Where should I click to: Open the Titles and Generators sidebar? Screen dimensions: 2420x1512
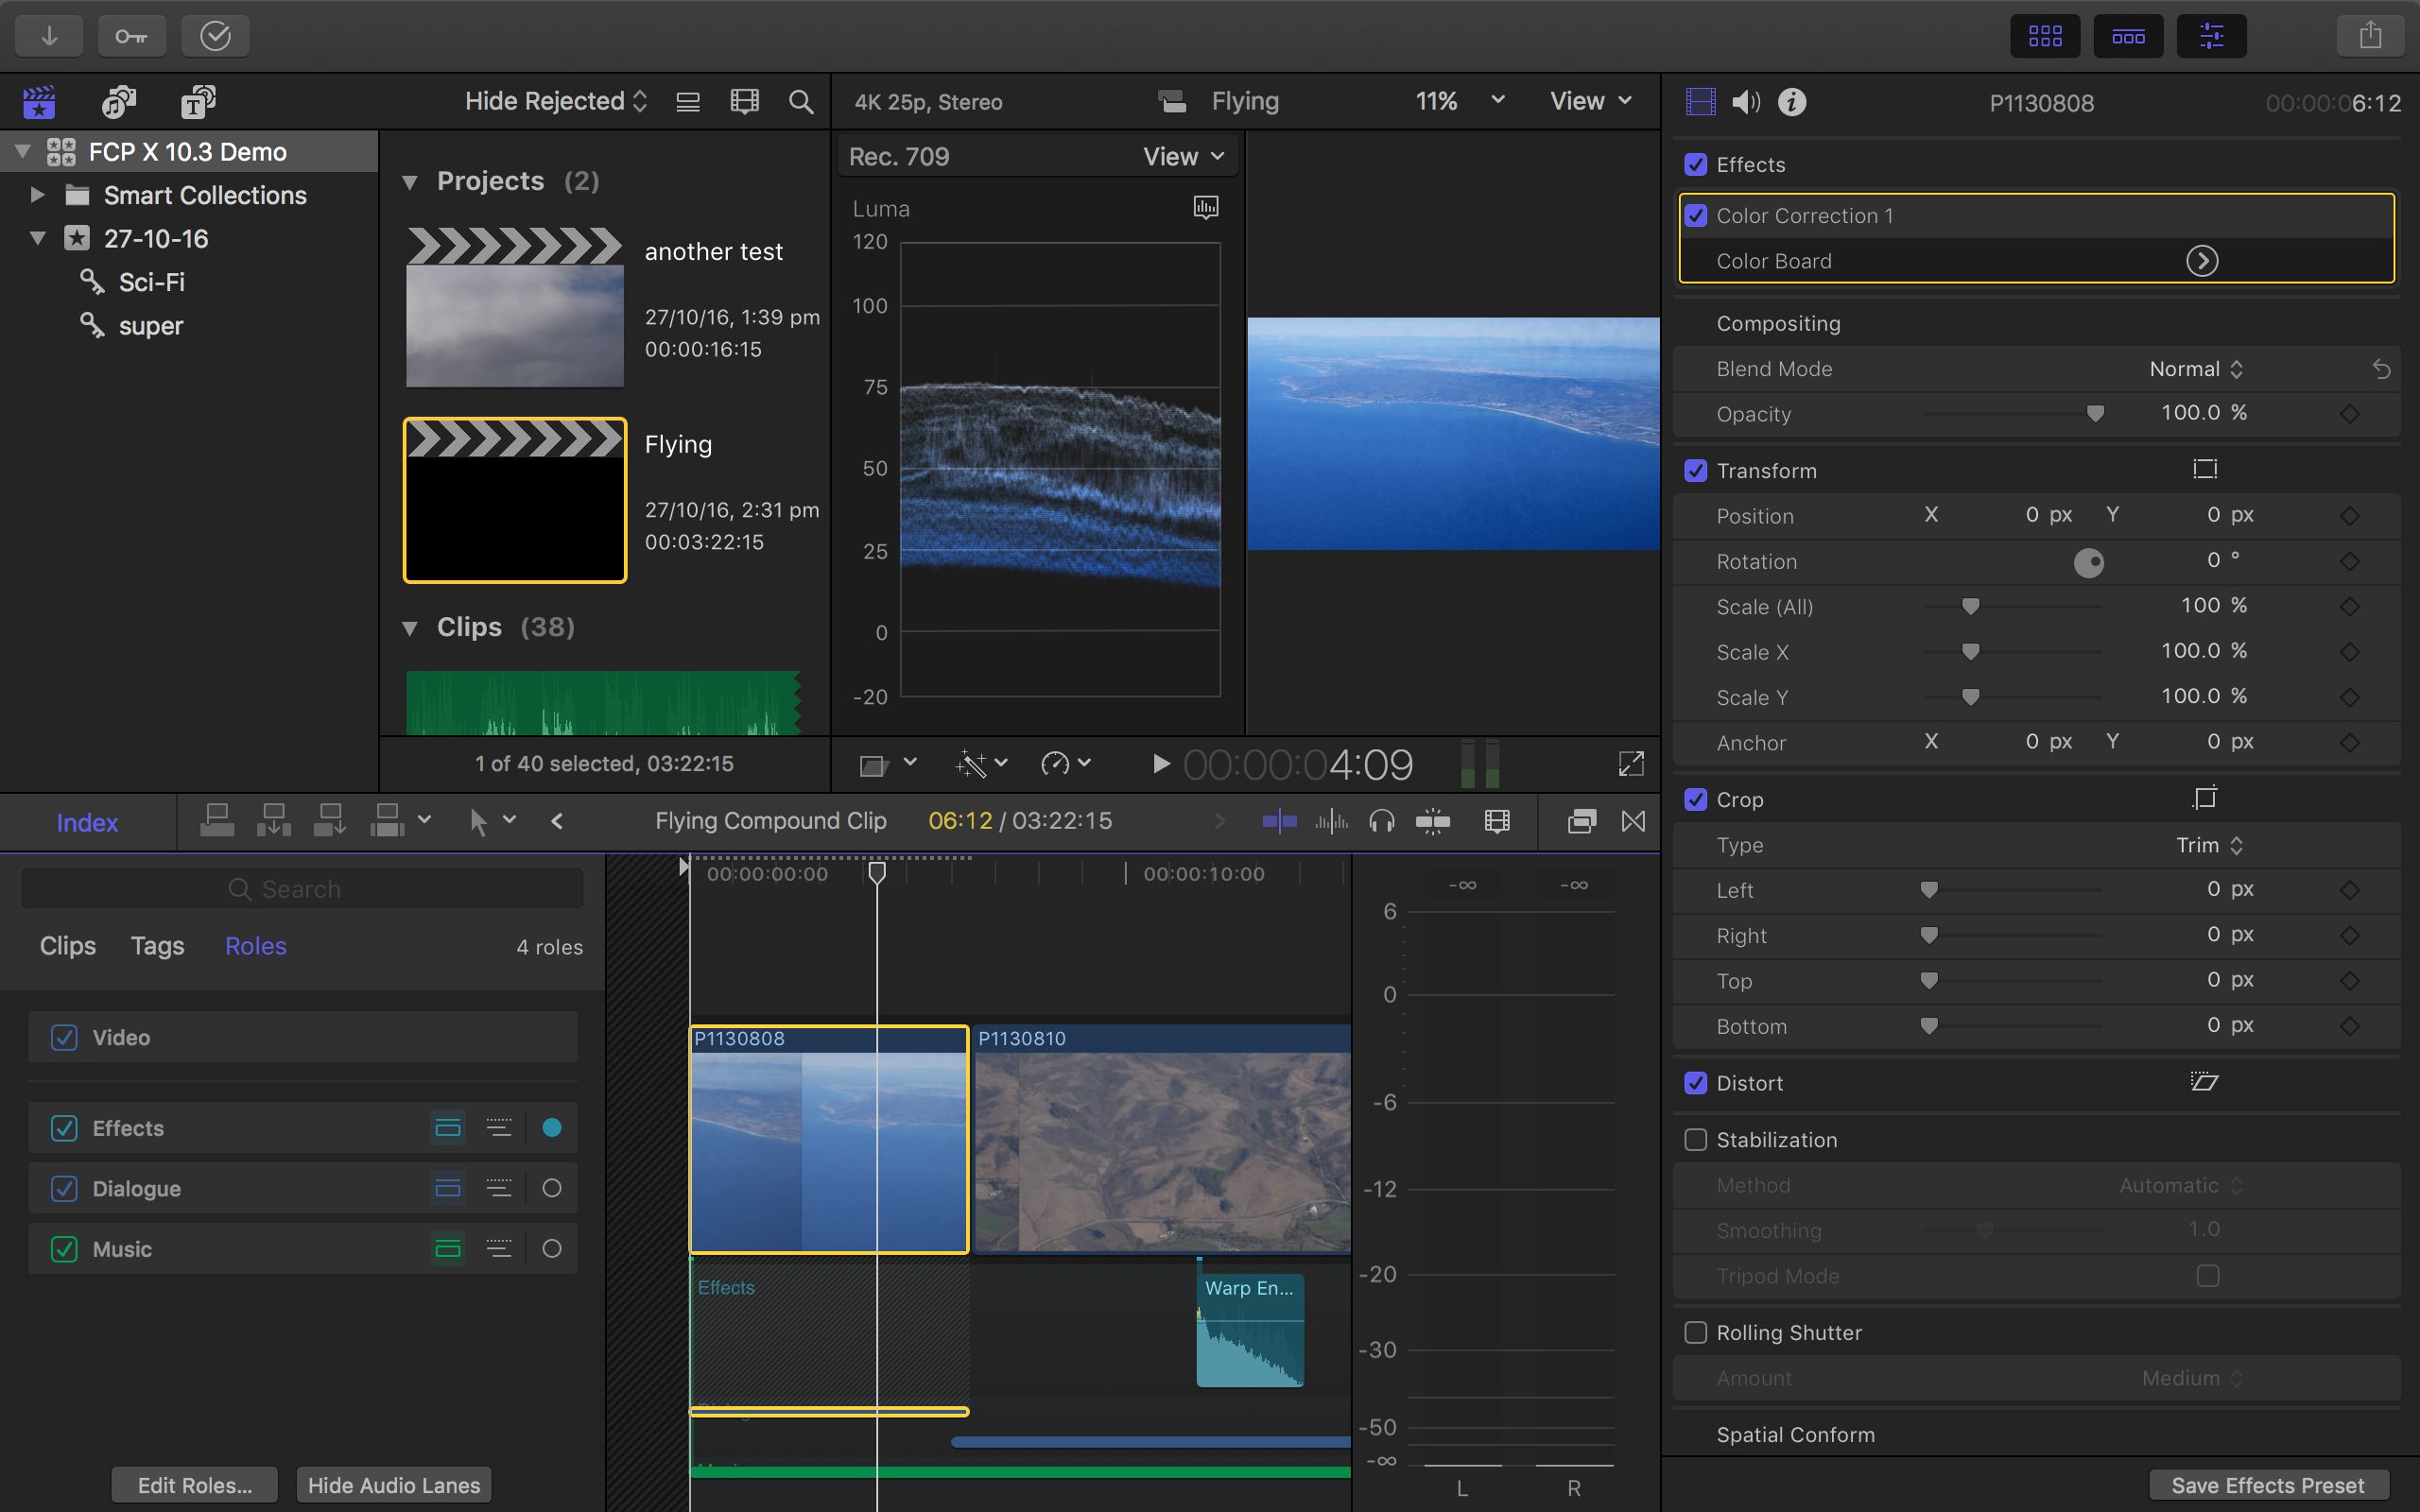(x=198, y=102)
